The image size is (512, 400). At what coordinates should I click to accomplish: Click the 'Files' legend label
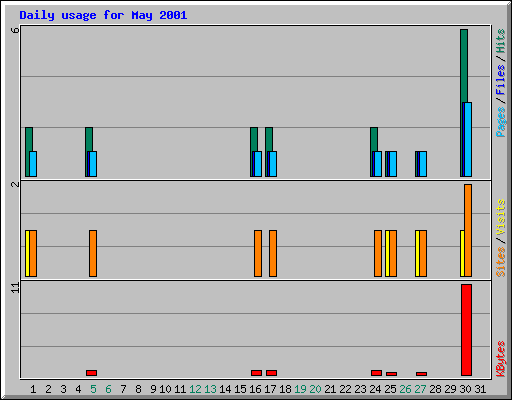[500, 79]
